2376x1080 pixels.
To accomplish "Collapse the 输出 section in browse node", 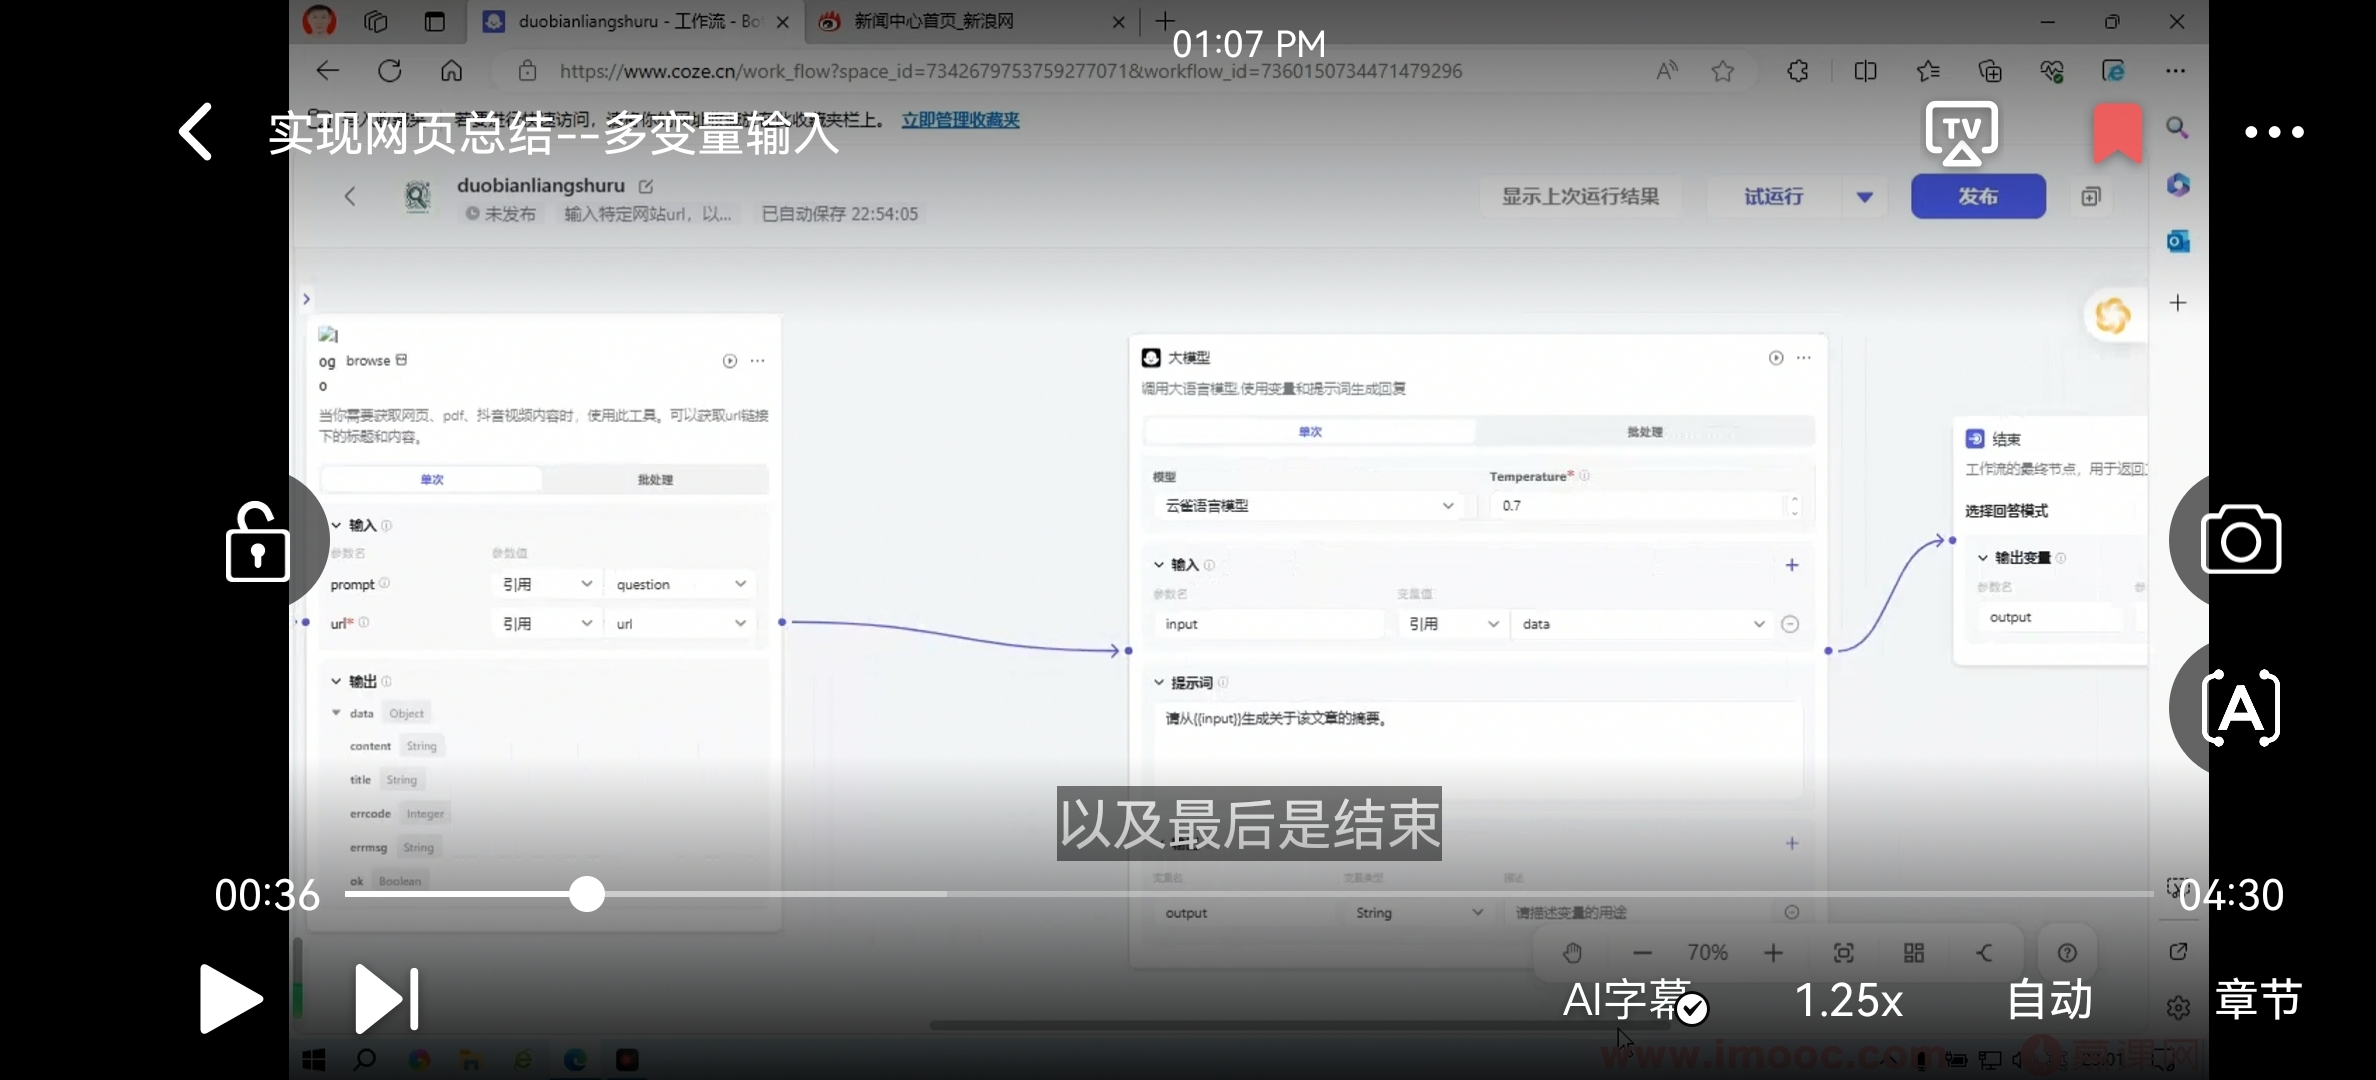I will coord(337,681).
